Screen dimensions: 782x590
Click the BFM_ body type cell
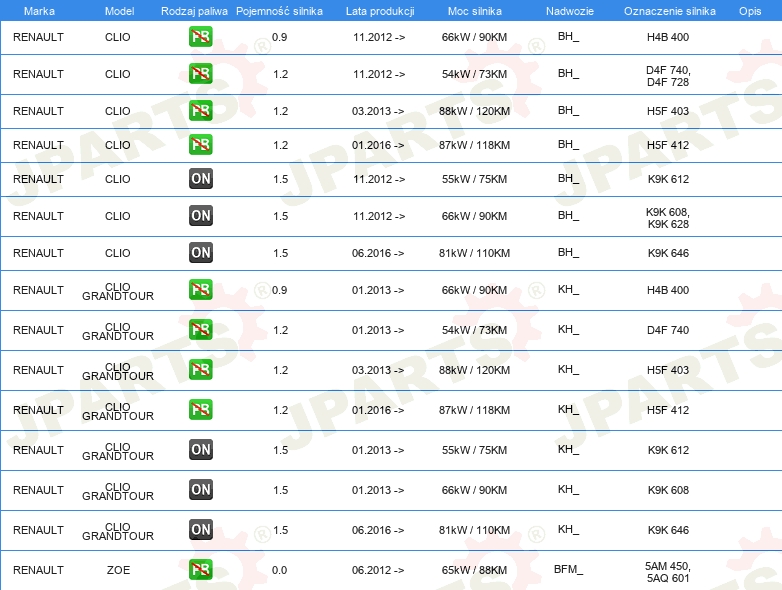(x=568, y=570)
